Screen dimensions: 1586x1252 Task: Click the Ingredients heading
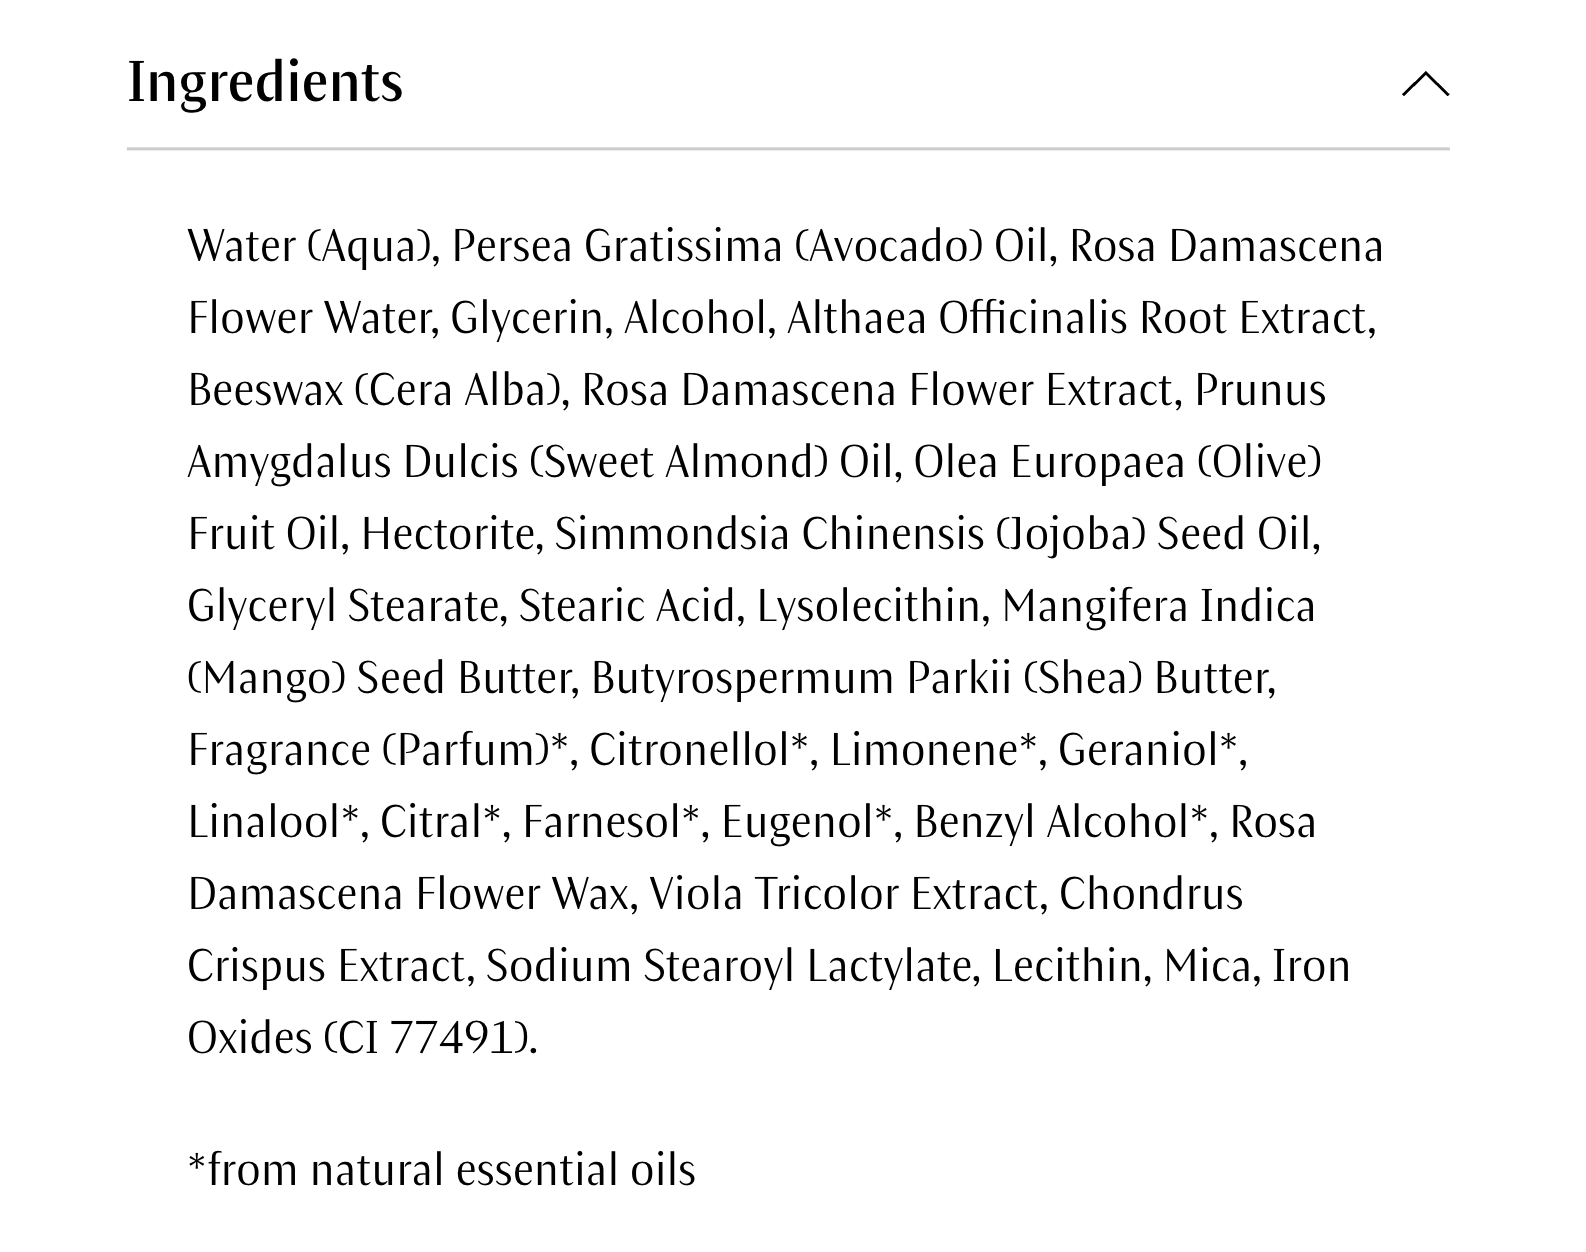265,82
